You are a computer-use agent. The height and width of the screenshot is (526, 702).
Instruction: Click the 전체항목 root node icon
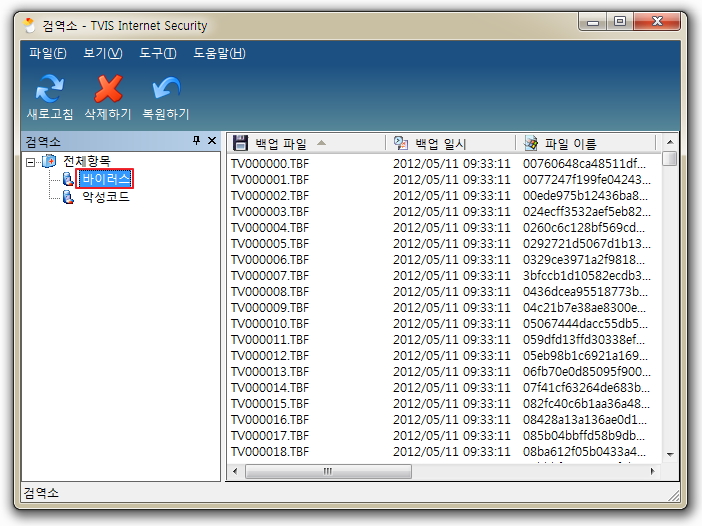click(49, 161)
